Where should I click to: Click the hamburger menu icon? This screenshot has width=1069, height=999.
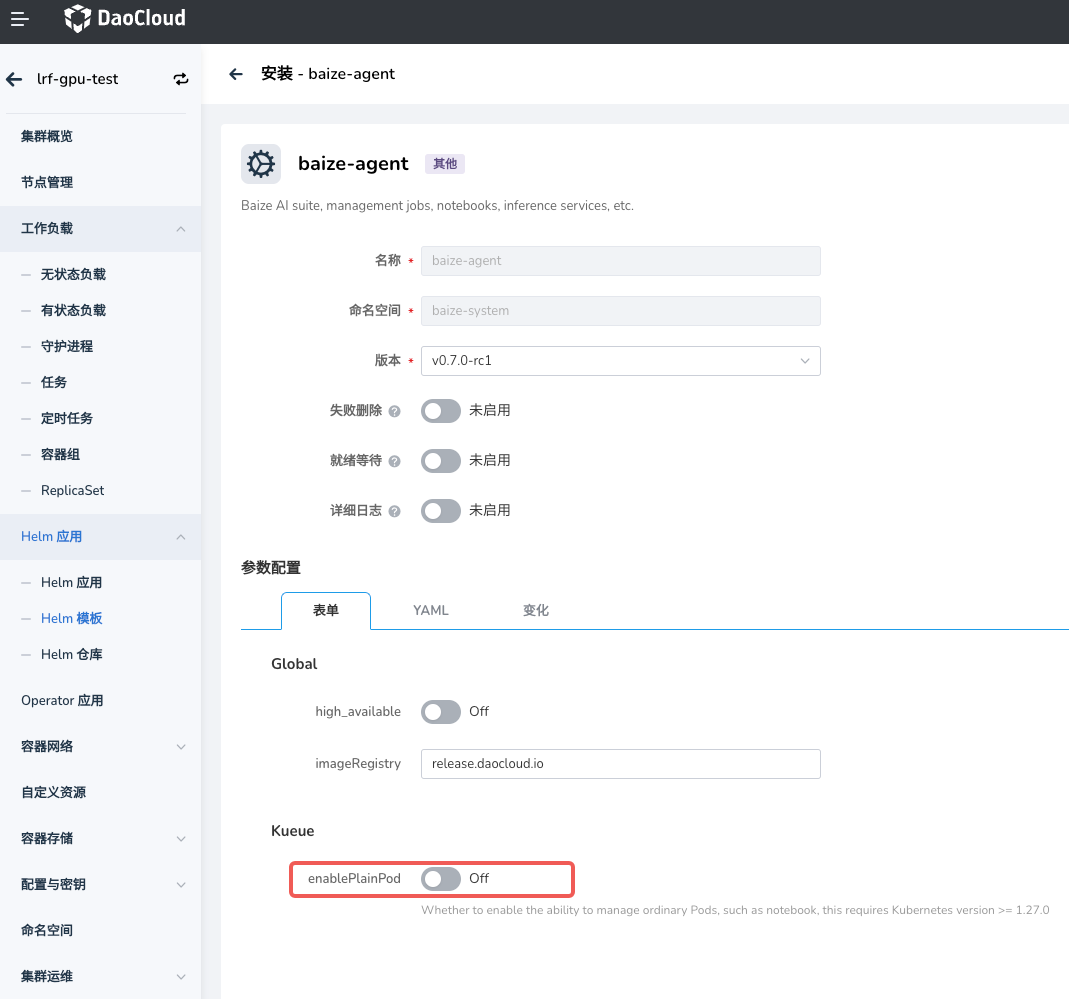pyautogui.click(x=20, y=19)
